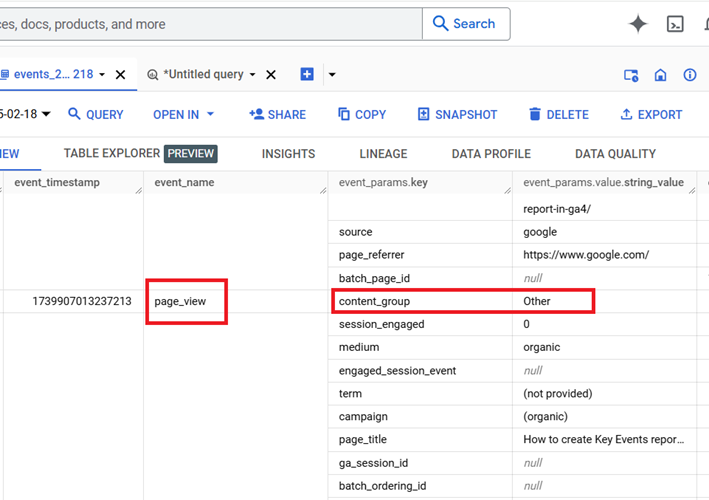Activate Cloud Shell terminal icon
The height and width of the screenshot is (500, 709).
tap(675, 24)
